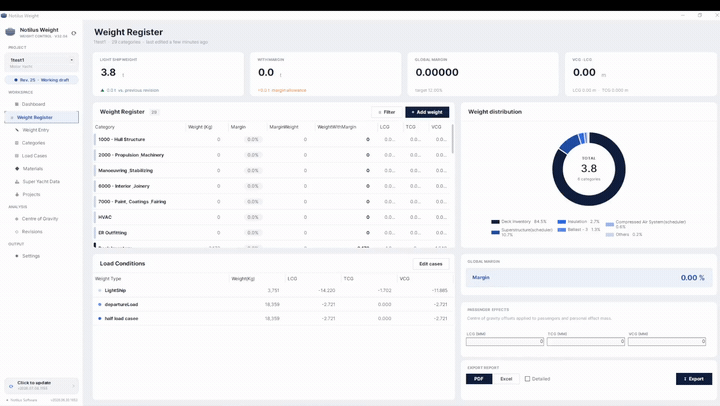This screenshot has width=720, height=406.
Task: Open Projects in the sidebar
Action: point(31,194)
